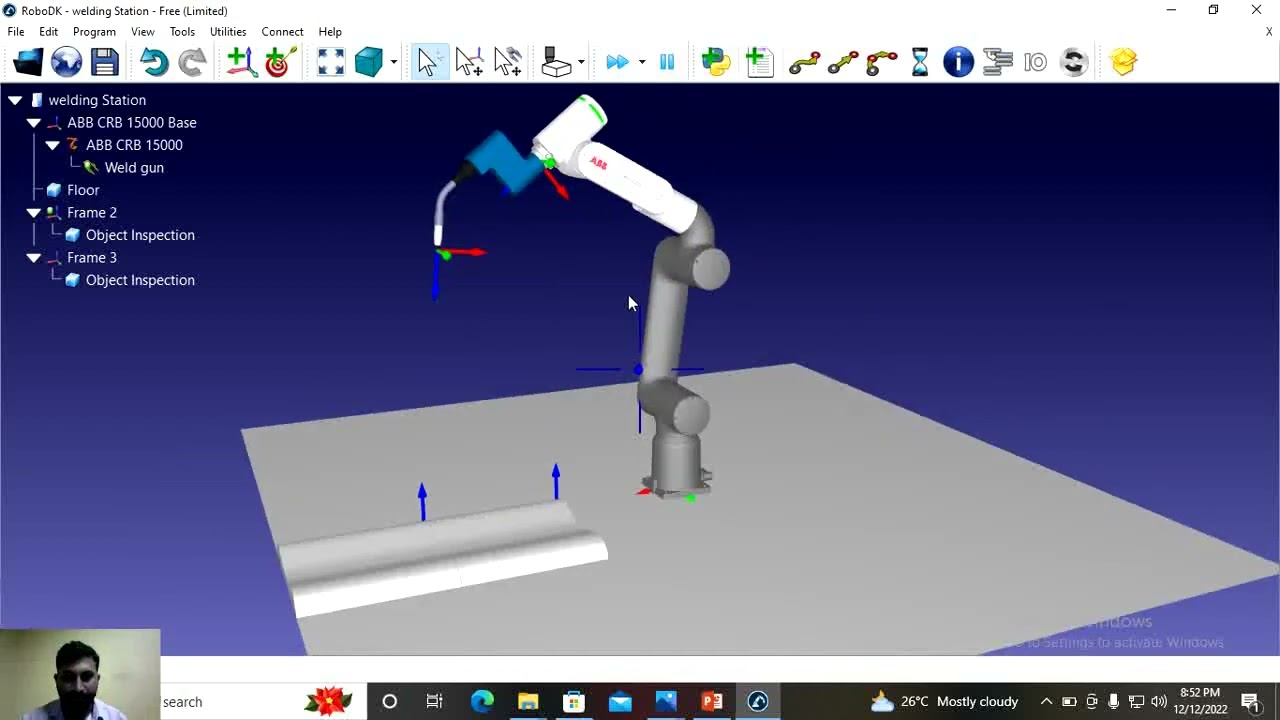Click the fast simulation button
The image size is (1280, 720).
(617, 62)
